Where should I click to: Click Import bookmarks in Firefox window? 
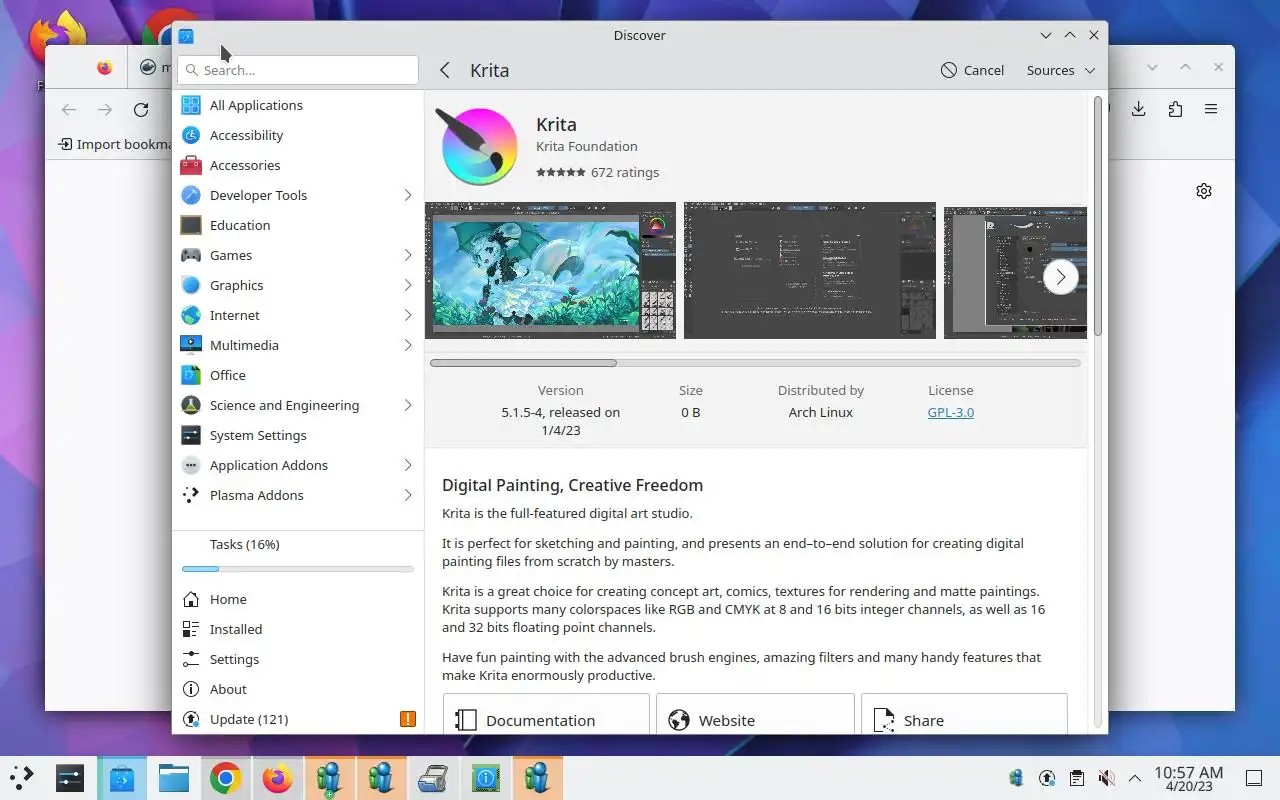click(x=116, y=144)
